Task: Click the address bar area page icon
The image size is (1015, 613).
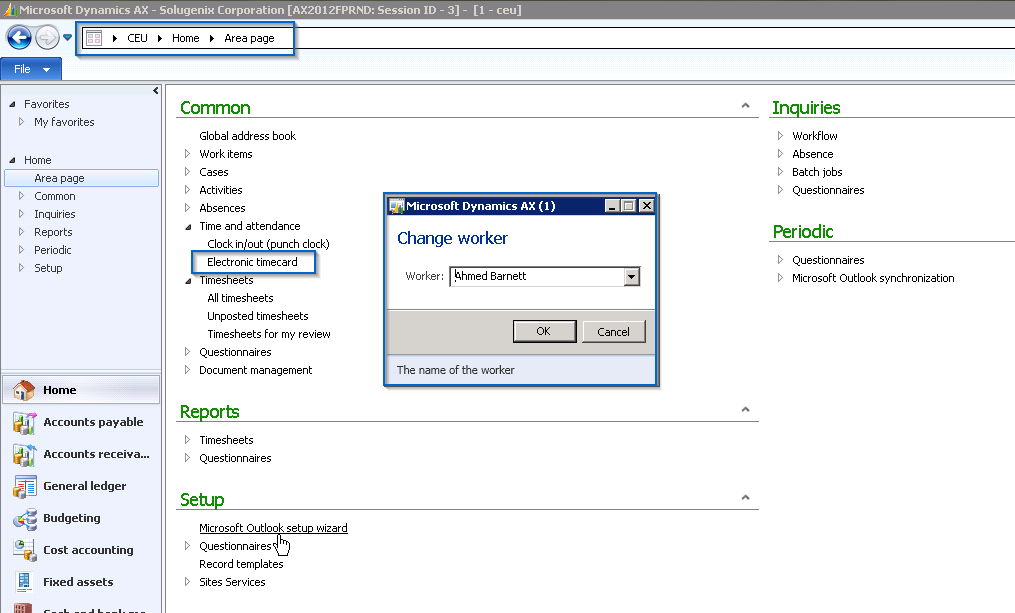Action: coord(94,38)
